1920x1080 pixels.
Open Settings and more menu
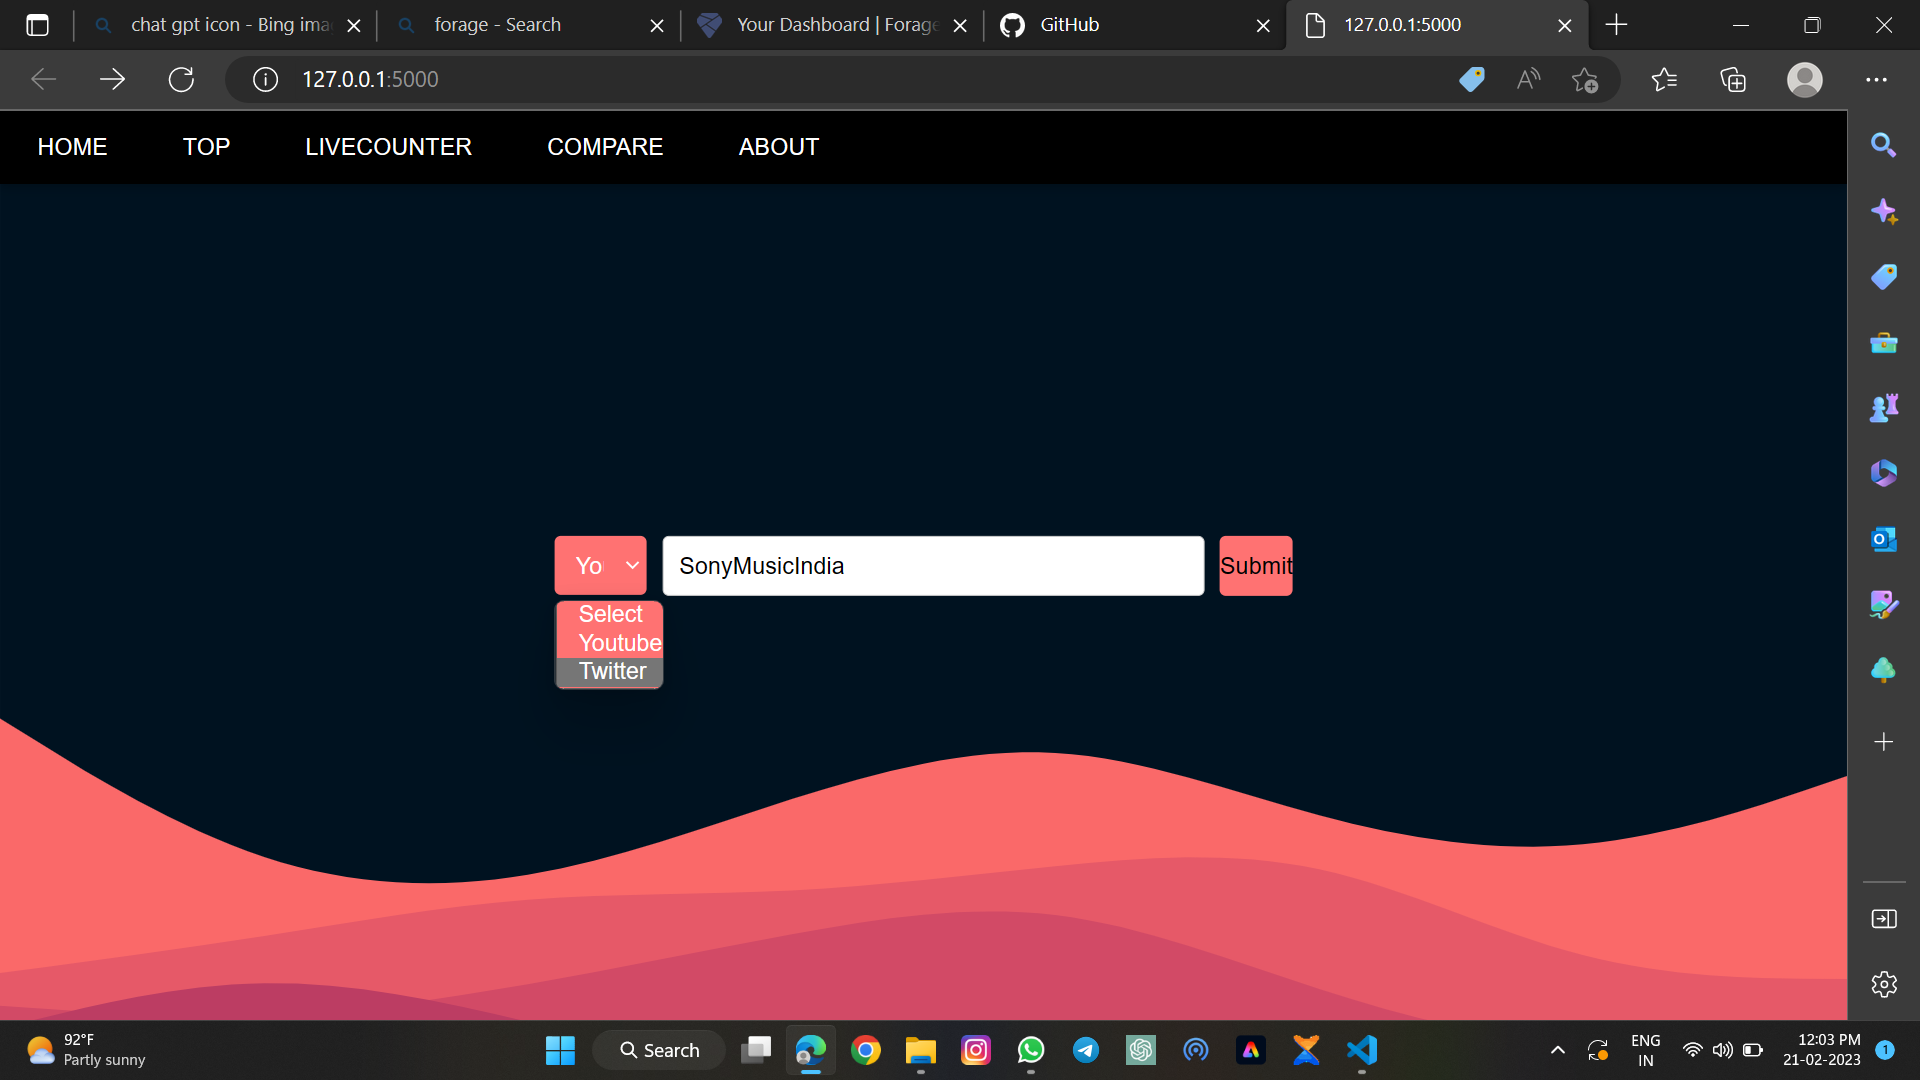click(1876, 79)
